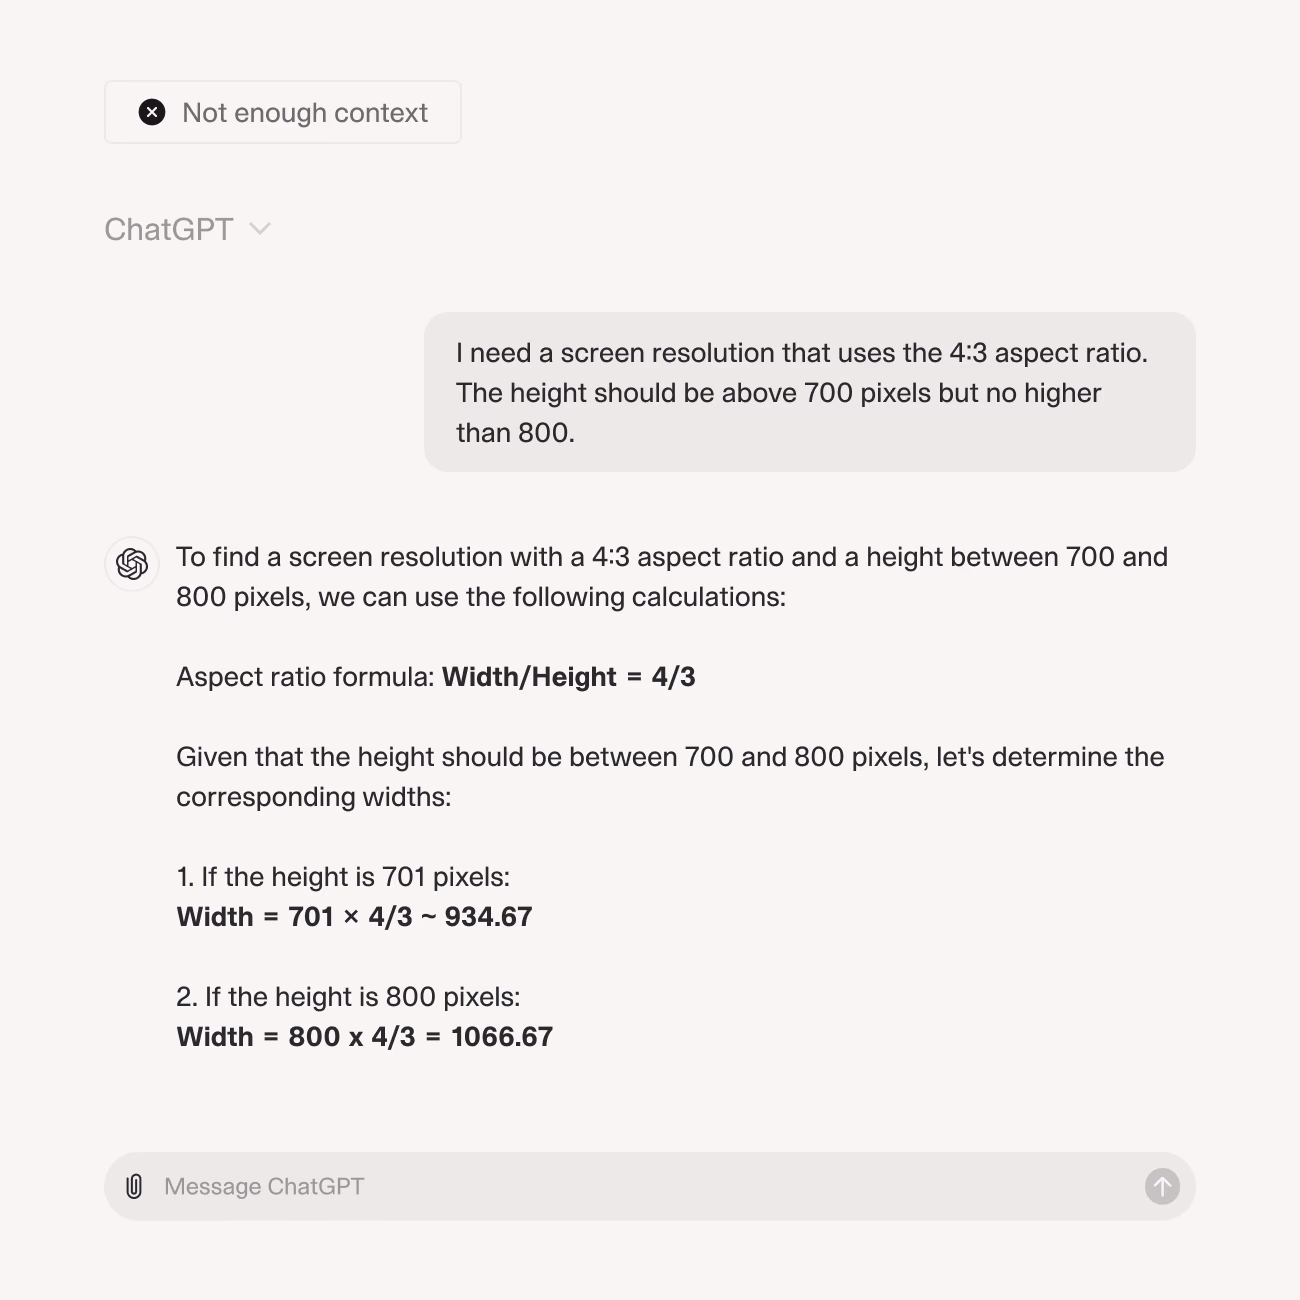The width and height of the screenshot is (1300, 1300).
Task: Click the 1066.67 width value
Action: point(502,1037)
